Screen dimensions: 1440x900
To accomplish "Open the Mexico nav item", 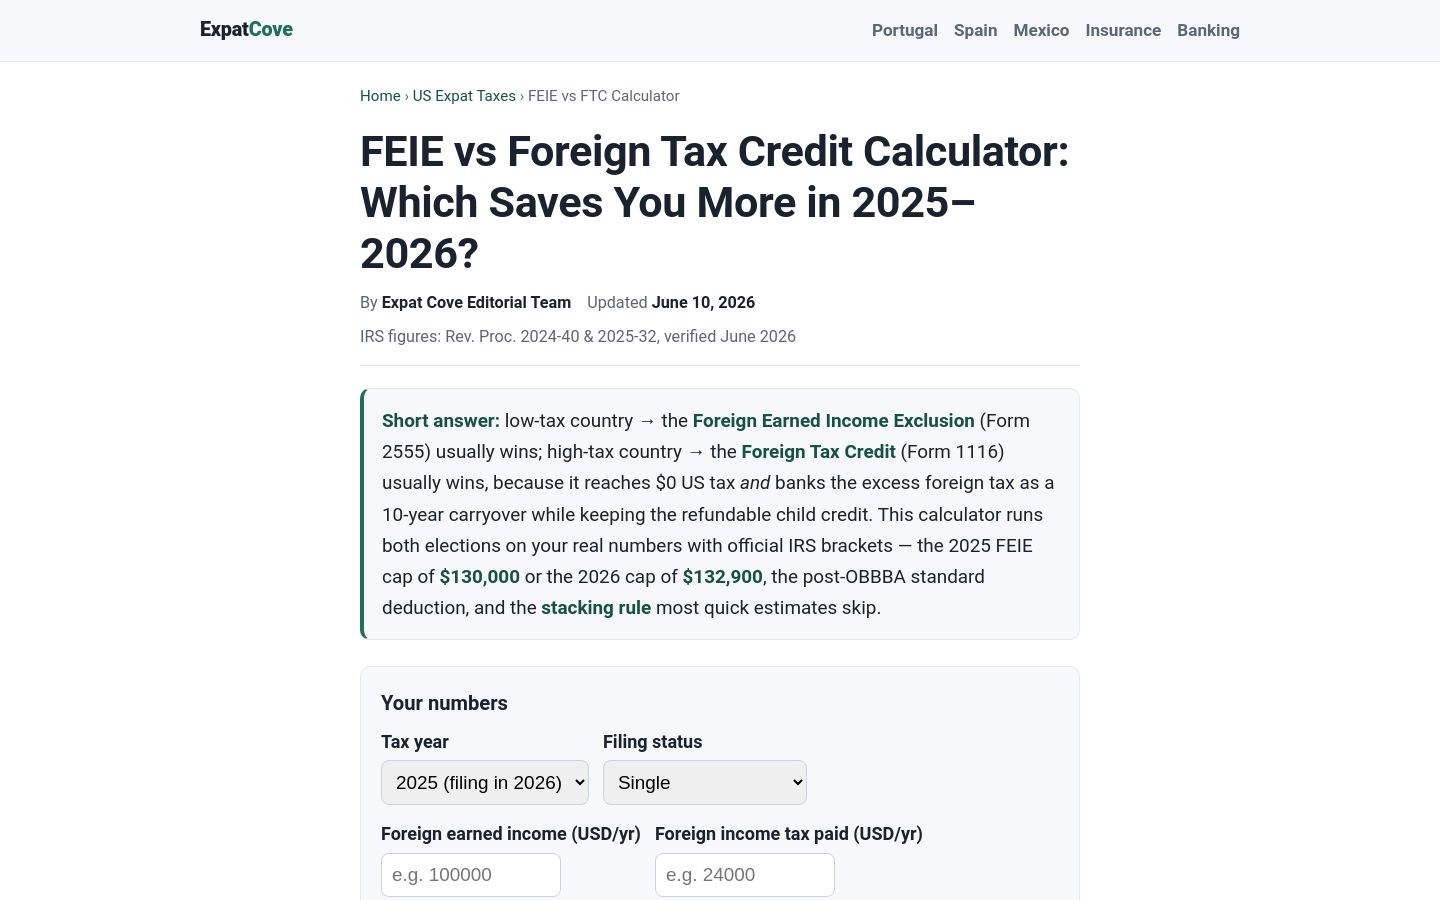I will click(x=1041, y=30).
